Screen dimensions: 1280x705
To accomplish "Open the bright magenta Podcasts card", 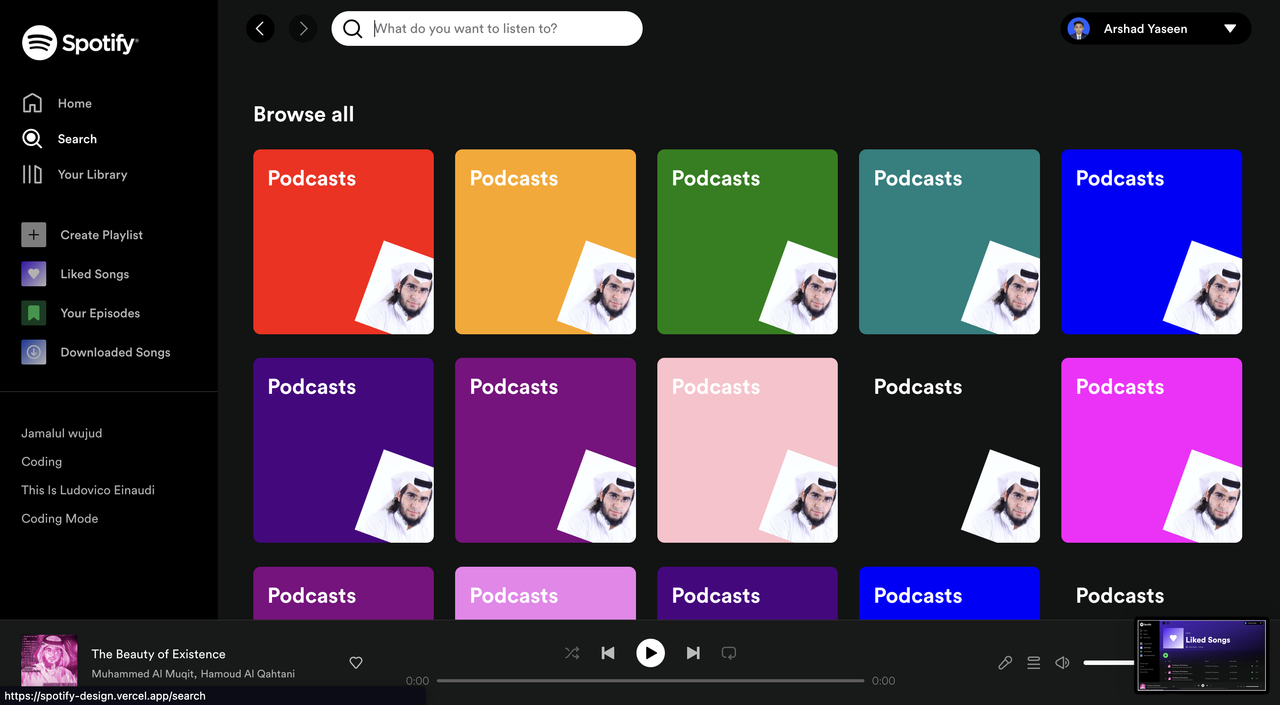I will pyautogui.click(x=1151, y=450).
